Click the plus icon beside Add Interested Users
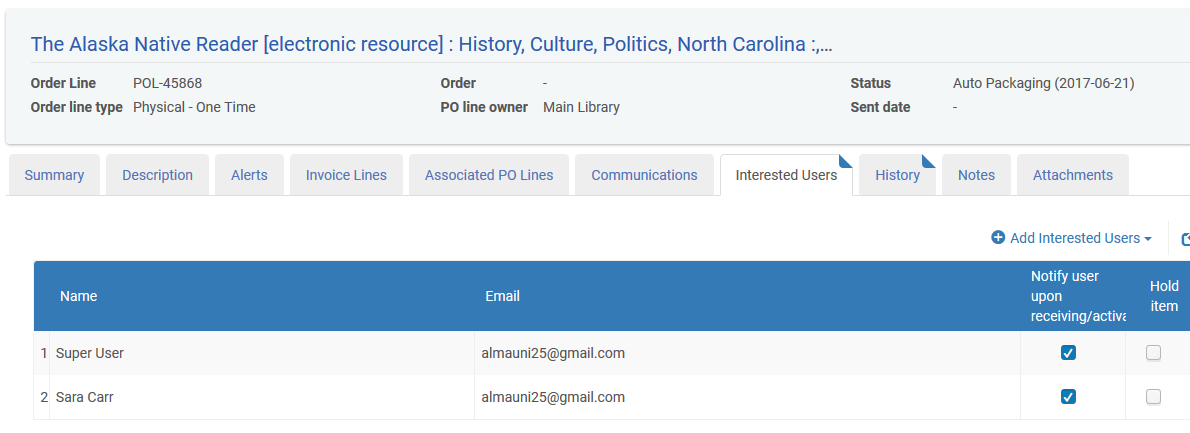The image size is (1190, 433). [998, 238]
